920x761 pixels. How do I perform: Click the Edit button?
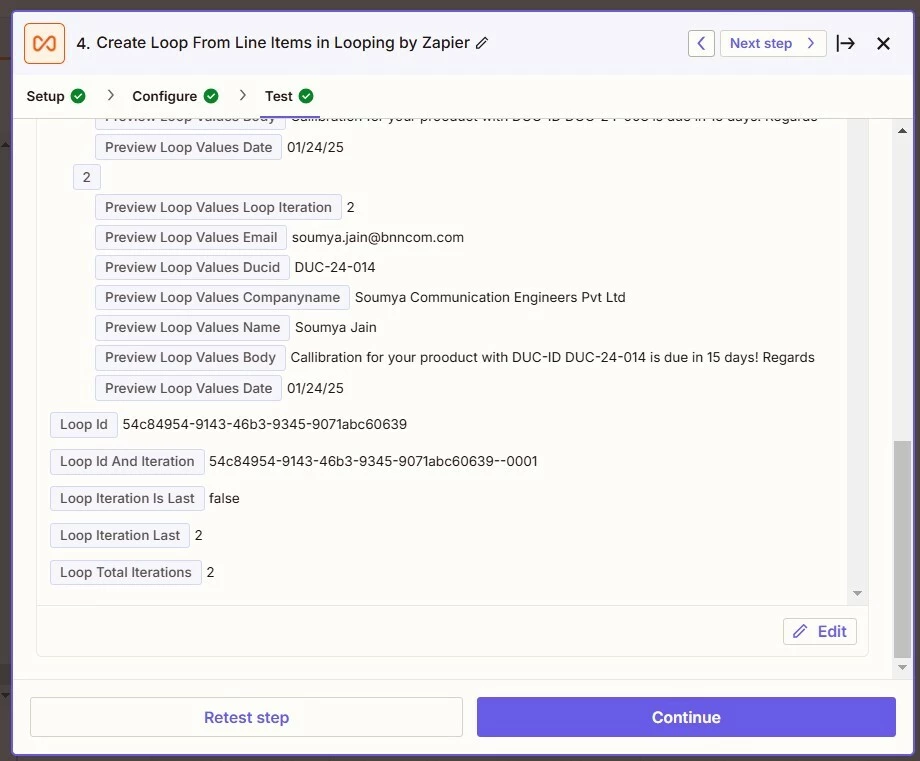[820, 631]
